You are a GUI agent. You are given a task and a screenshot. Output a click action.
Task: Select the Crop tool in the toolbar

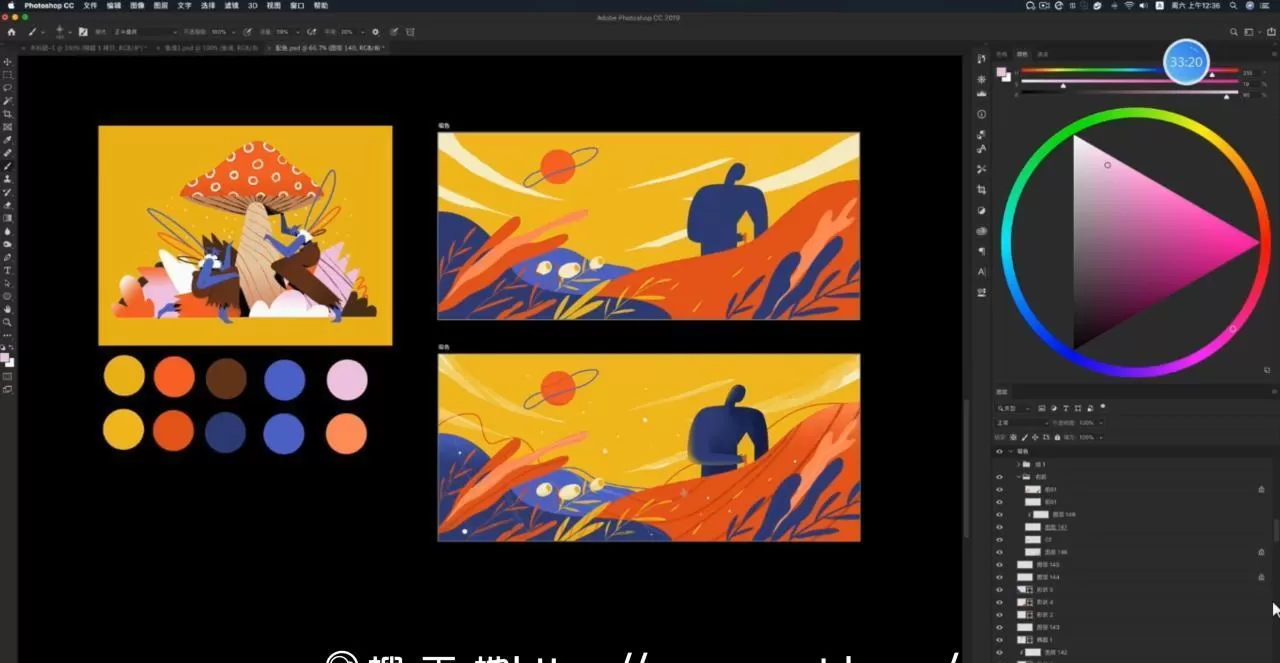pos(8,114)
